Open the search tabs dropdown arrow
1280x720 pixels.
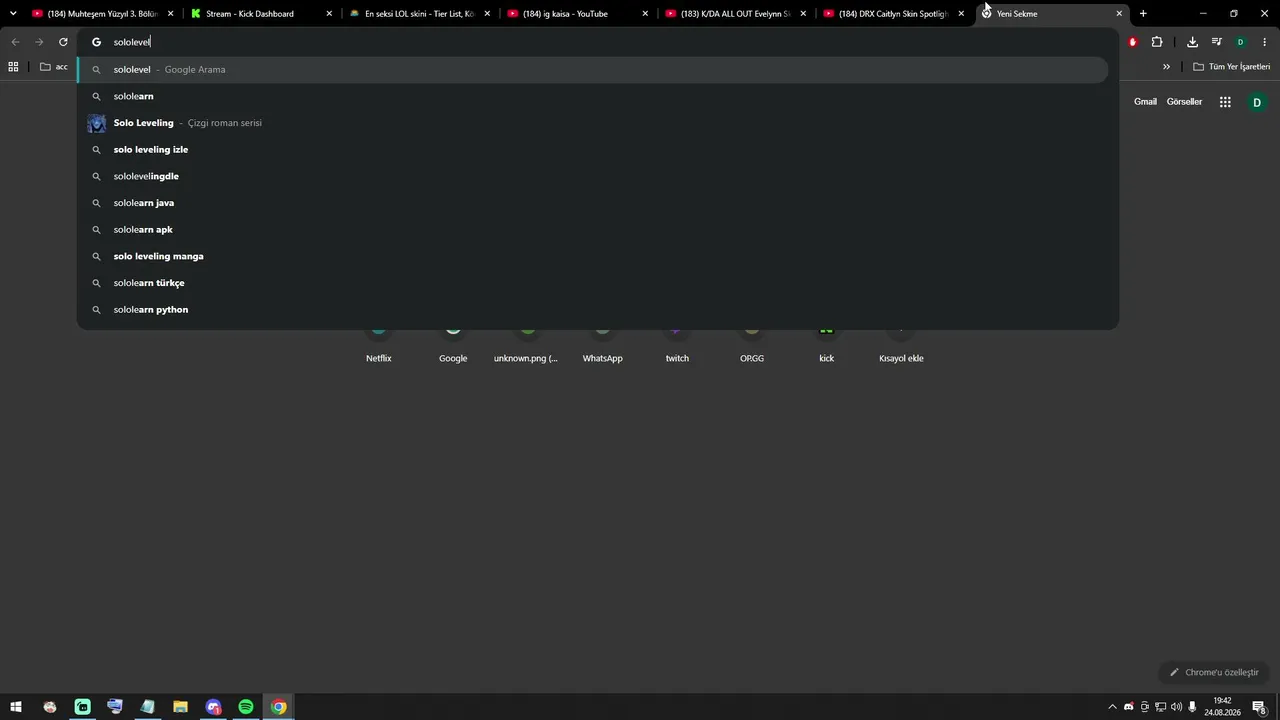tap(13, 14)
